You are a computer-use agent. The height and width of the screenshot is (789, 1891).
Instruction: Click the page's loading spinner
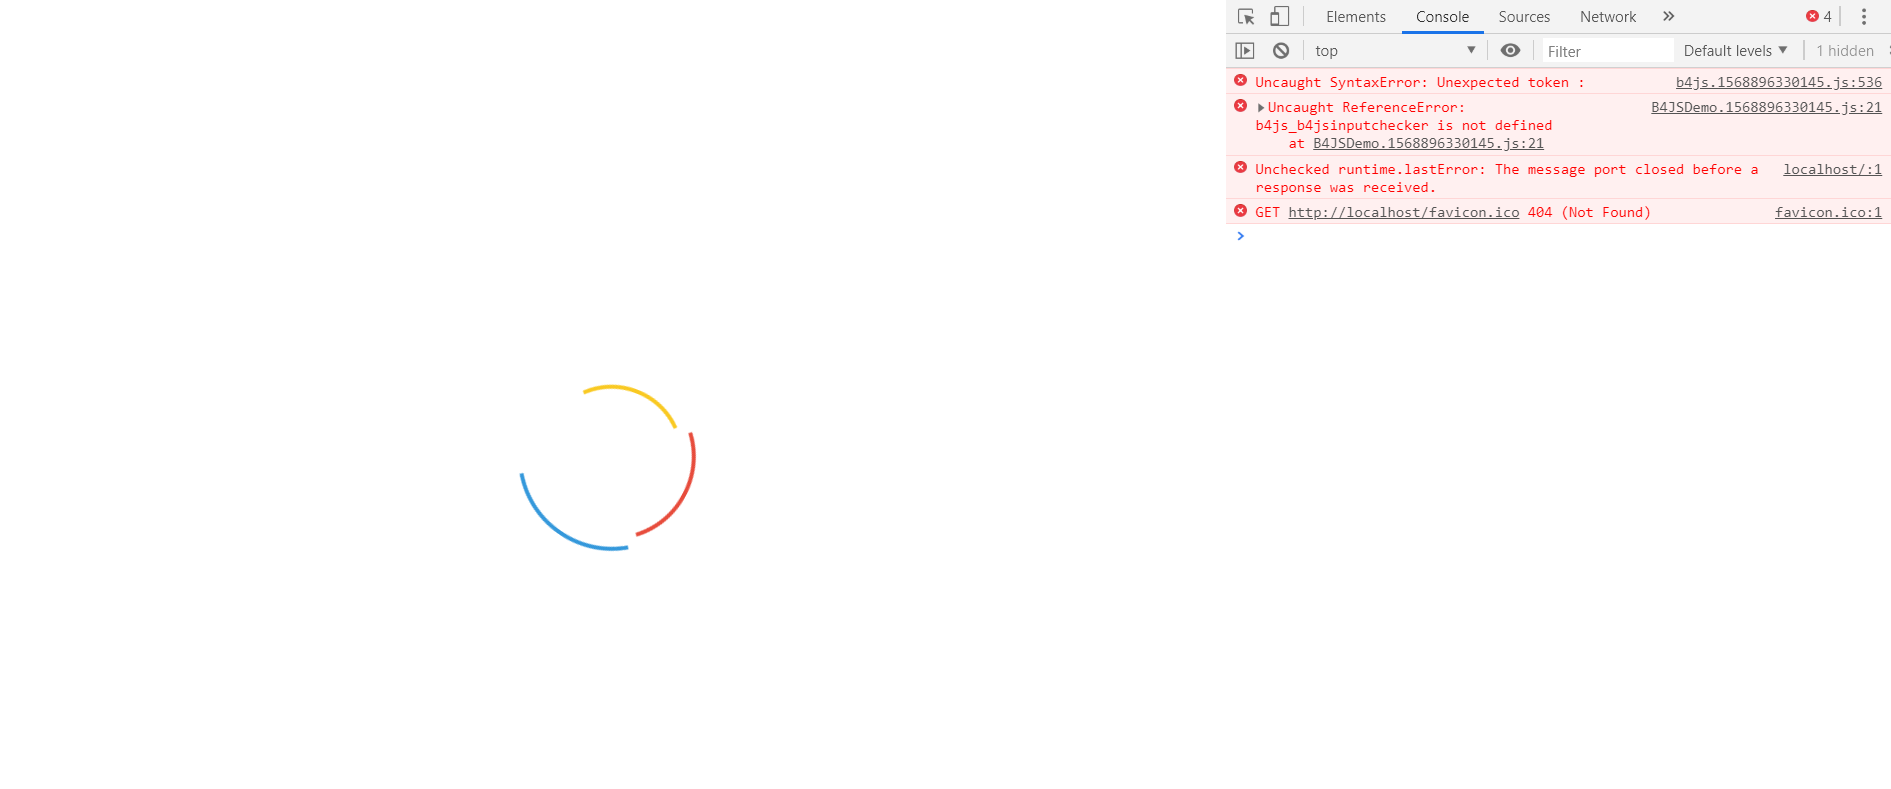click(608, 467)
